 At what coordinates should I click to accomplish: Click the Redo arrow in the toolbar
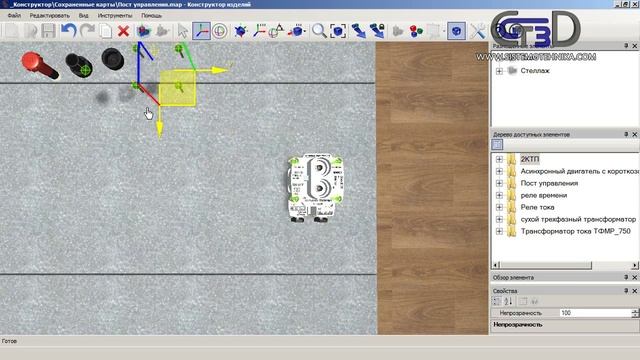pyautogui.click(x=87, y=31)
